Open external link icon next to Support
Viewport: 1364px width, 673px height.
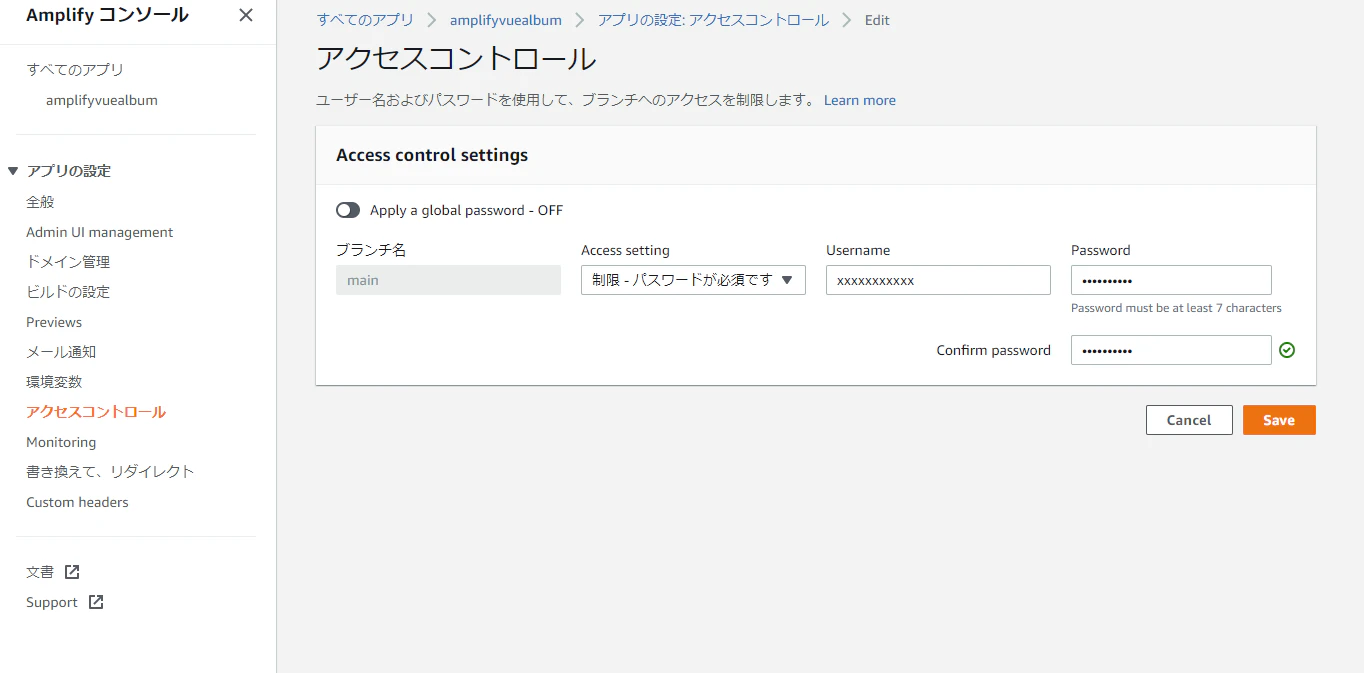[96, 602]
